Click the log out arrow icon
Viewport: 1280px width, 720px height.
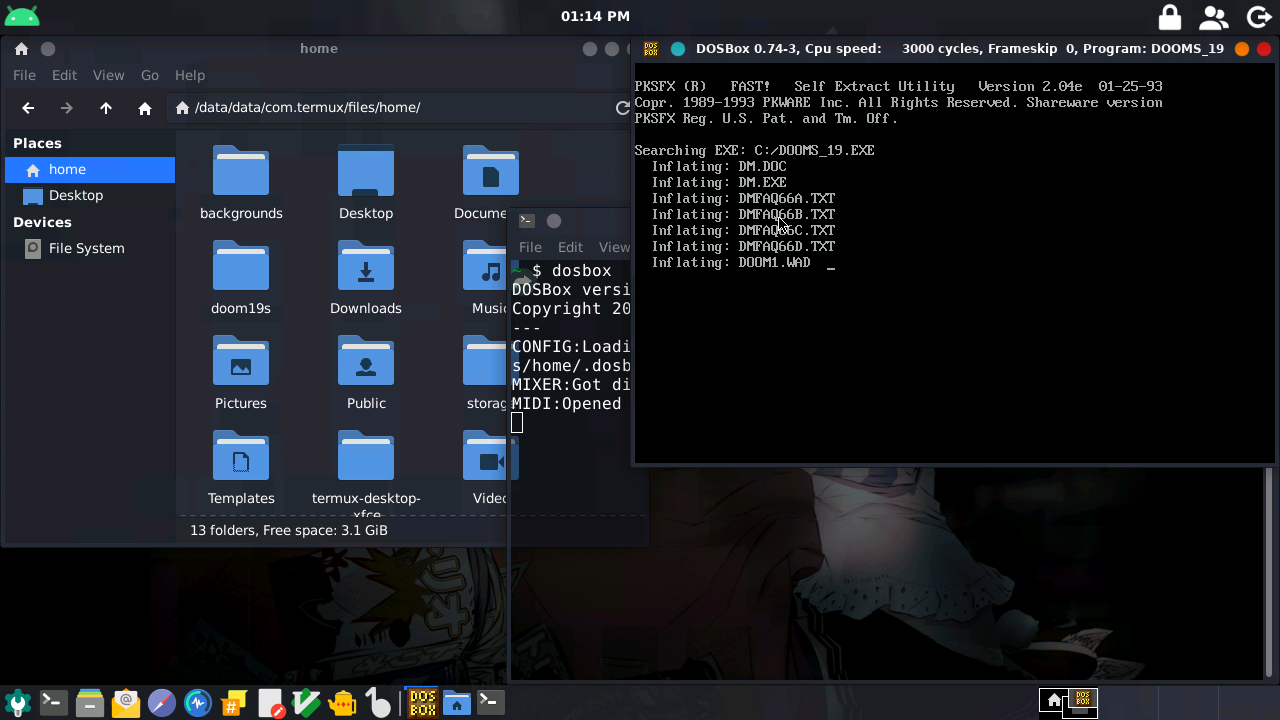[1259, 17]
